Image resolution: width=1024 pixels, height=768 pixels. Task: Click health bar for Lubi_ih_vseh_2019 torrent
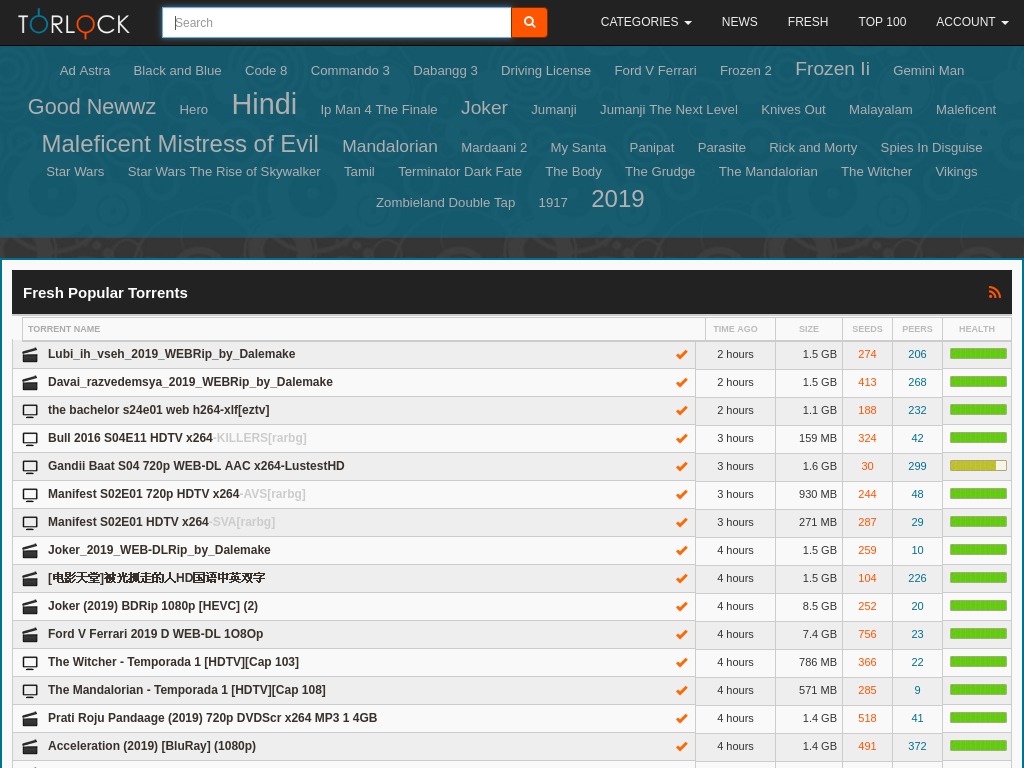click(x=978, y=354)
